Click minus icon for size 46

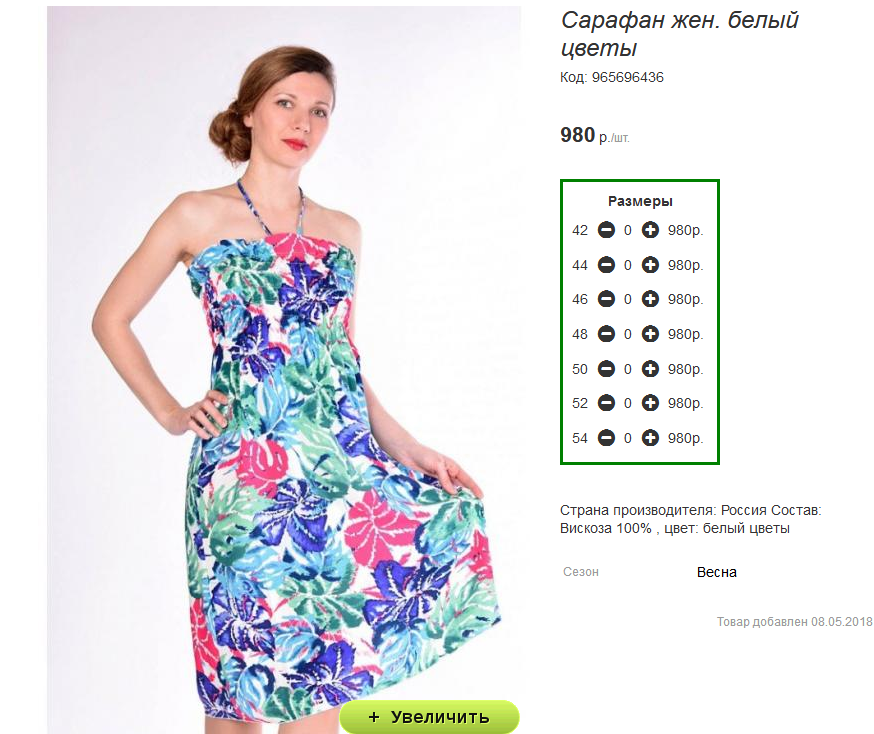click(x=606, y=299)
